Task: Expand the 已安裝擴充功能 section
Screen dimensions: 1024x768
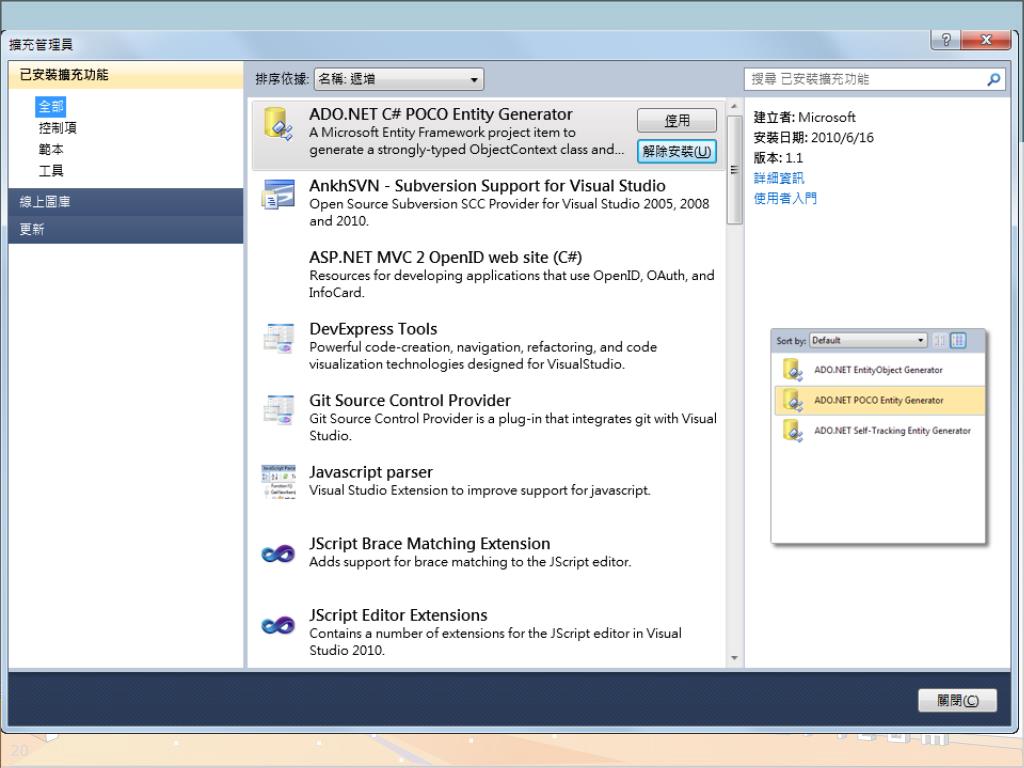Action: click(126, 74)
